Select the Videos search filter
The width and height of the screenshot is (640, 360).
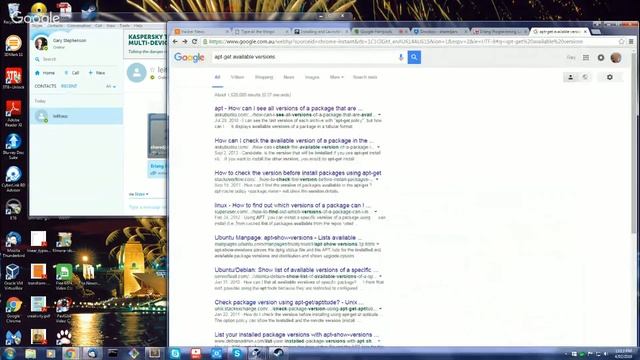[237, 77]
